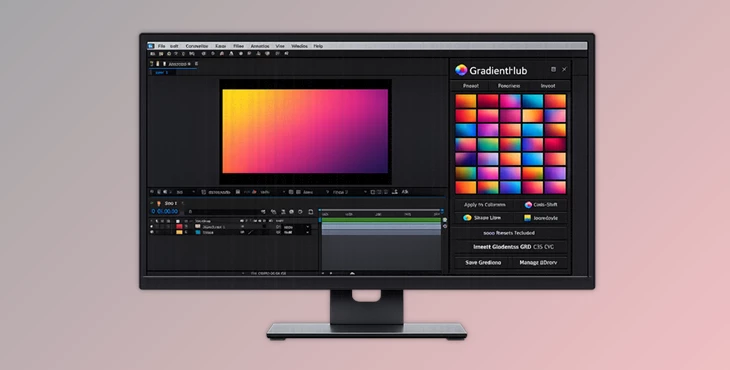
Task: Open the mode dropdown on the second layer row
Action: pyautogui.click(x=297, y=232)
